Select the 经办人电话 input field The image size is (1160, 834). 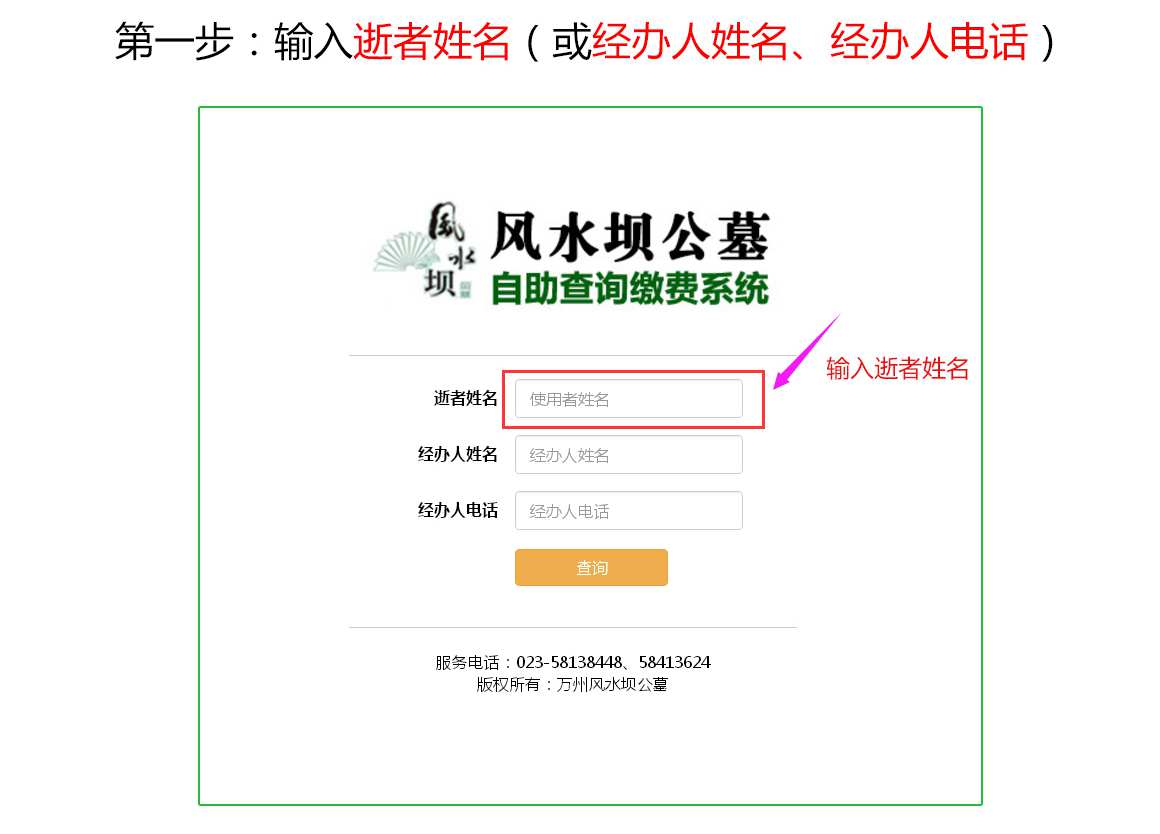click(x=628, y=511)
